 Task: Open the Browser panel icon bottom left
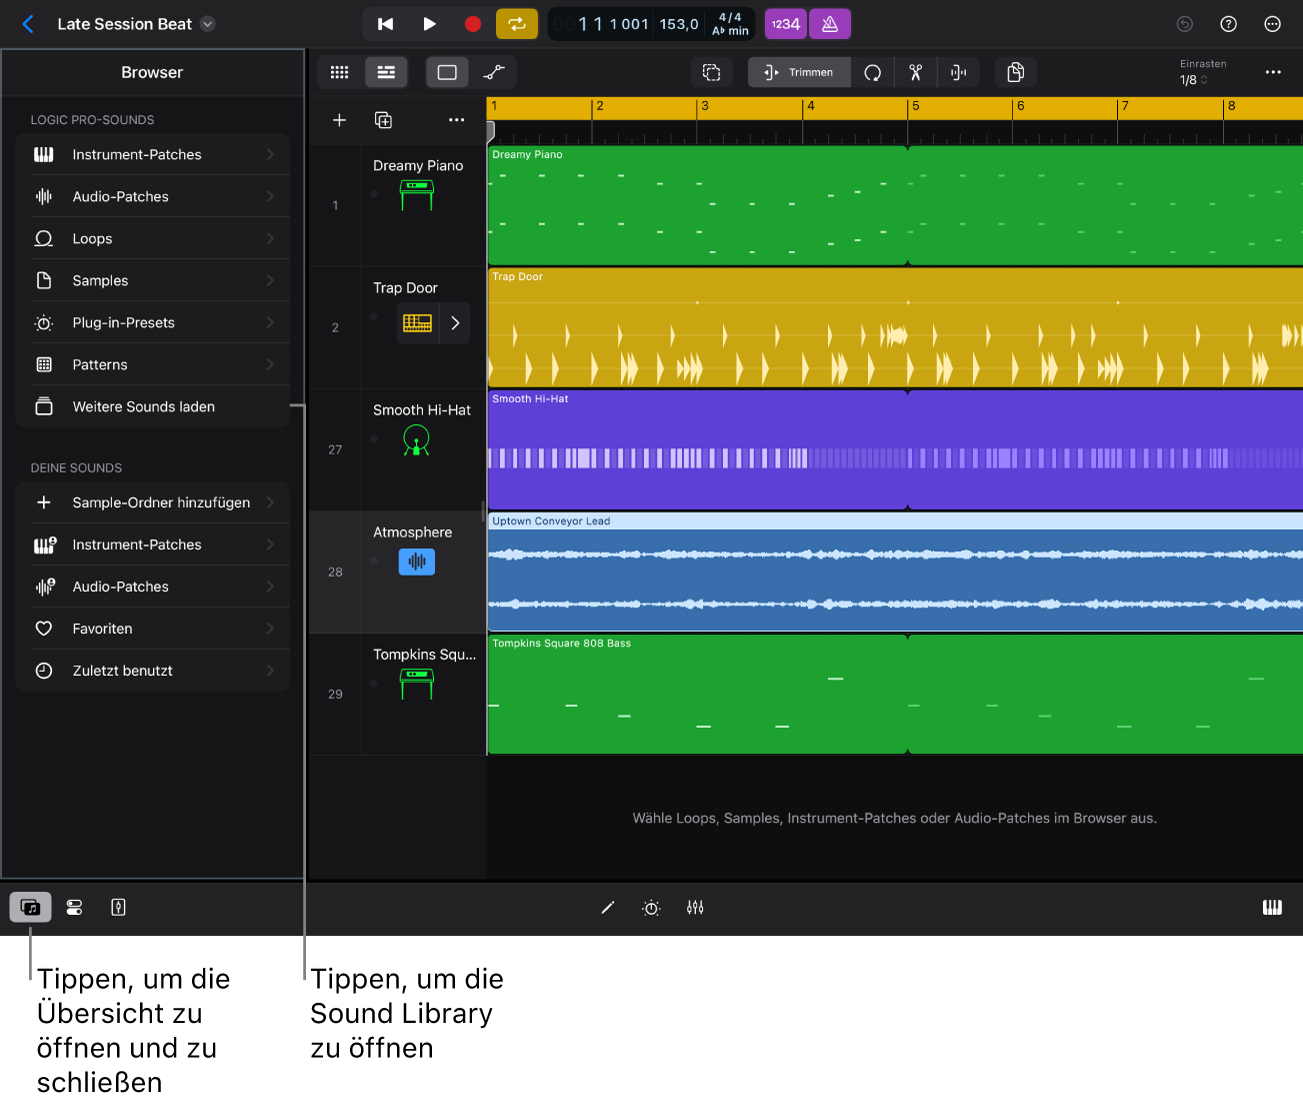pyautogui.click(x=30, y=907)
